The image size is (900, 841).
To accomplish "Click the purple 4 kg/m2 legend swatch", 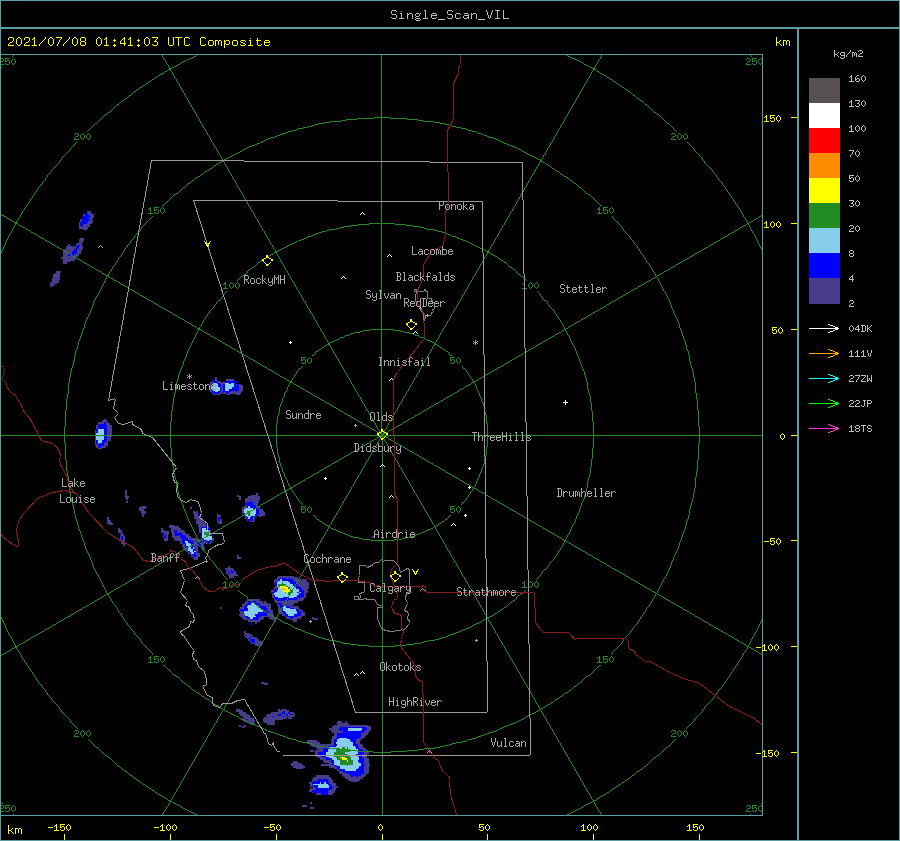I will [x=824, y=290].
